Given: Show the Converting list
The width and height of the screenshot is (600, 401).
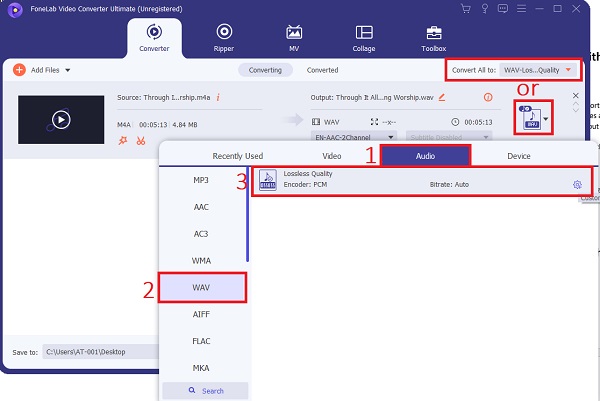Looking at the screenshot, I should [265, 70].
